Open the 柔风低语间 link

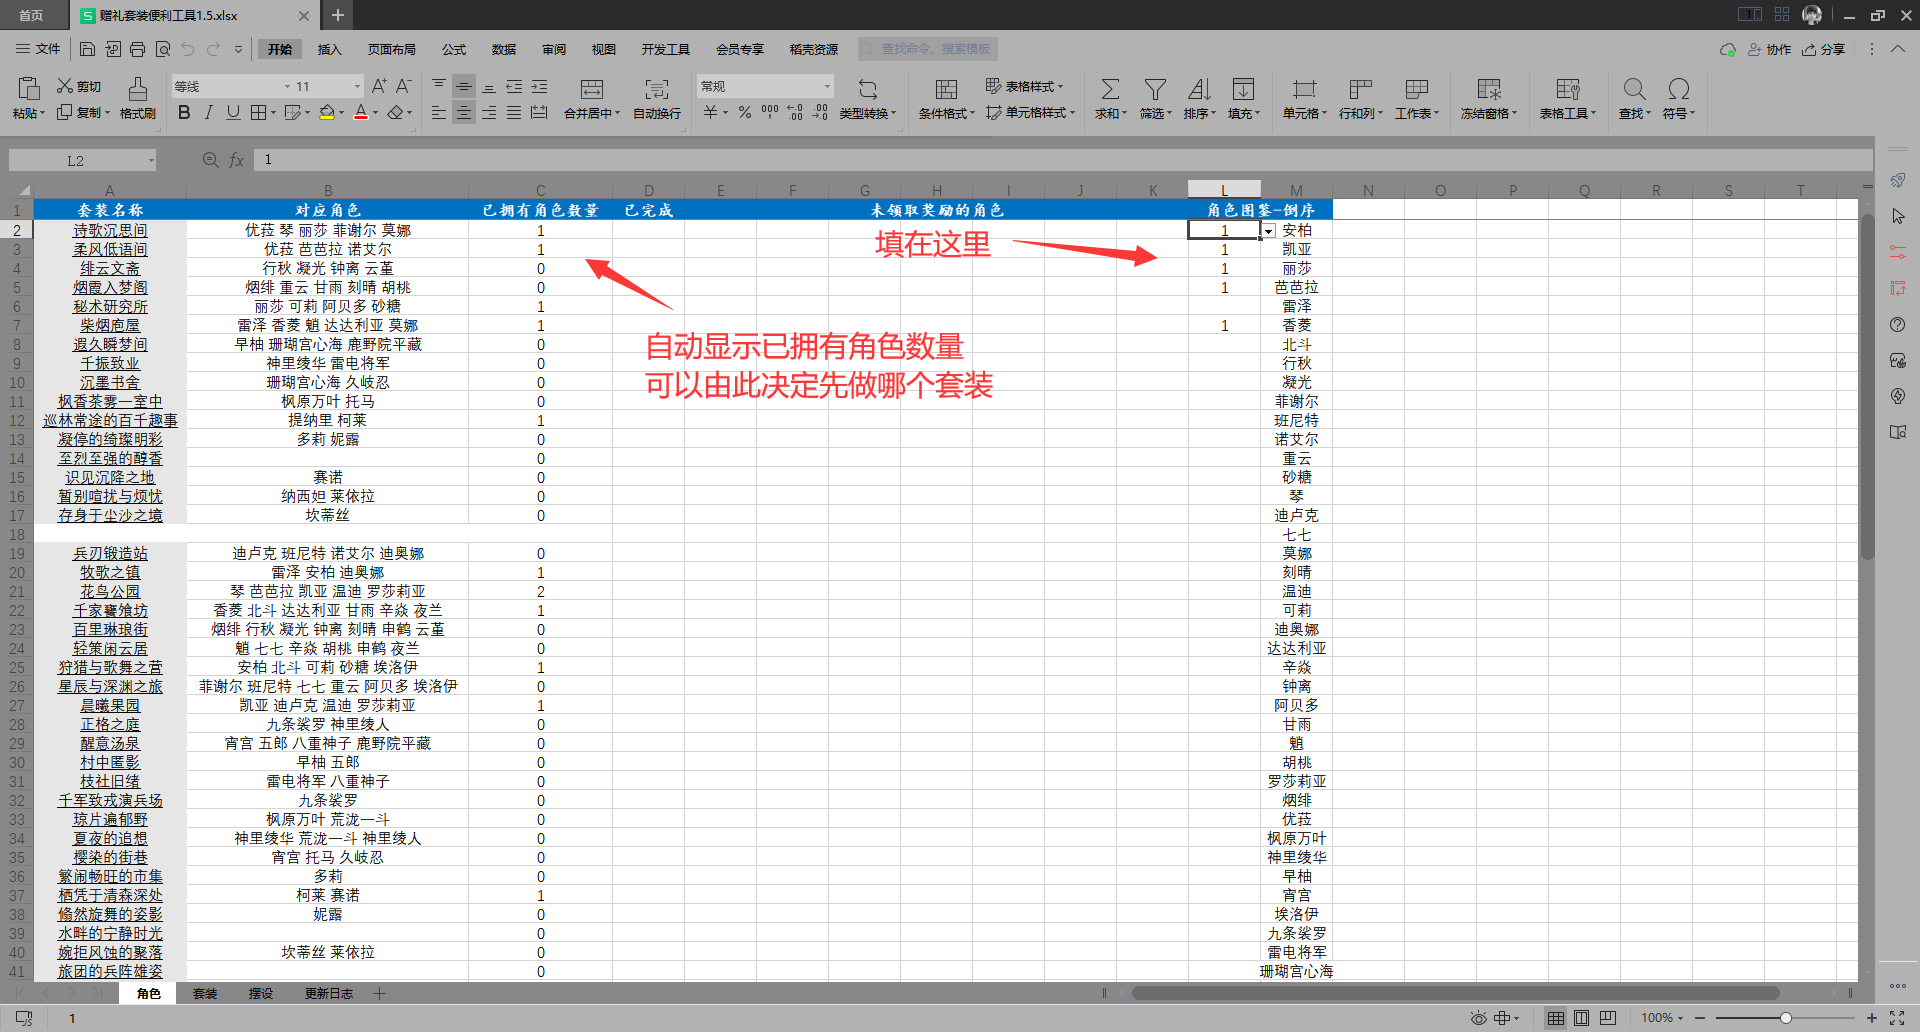[x=110, y=249]
